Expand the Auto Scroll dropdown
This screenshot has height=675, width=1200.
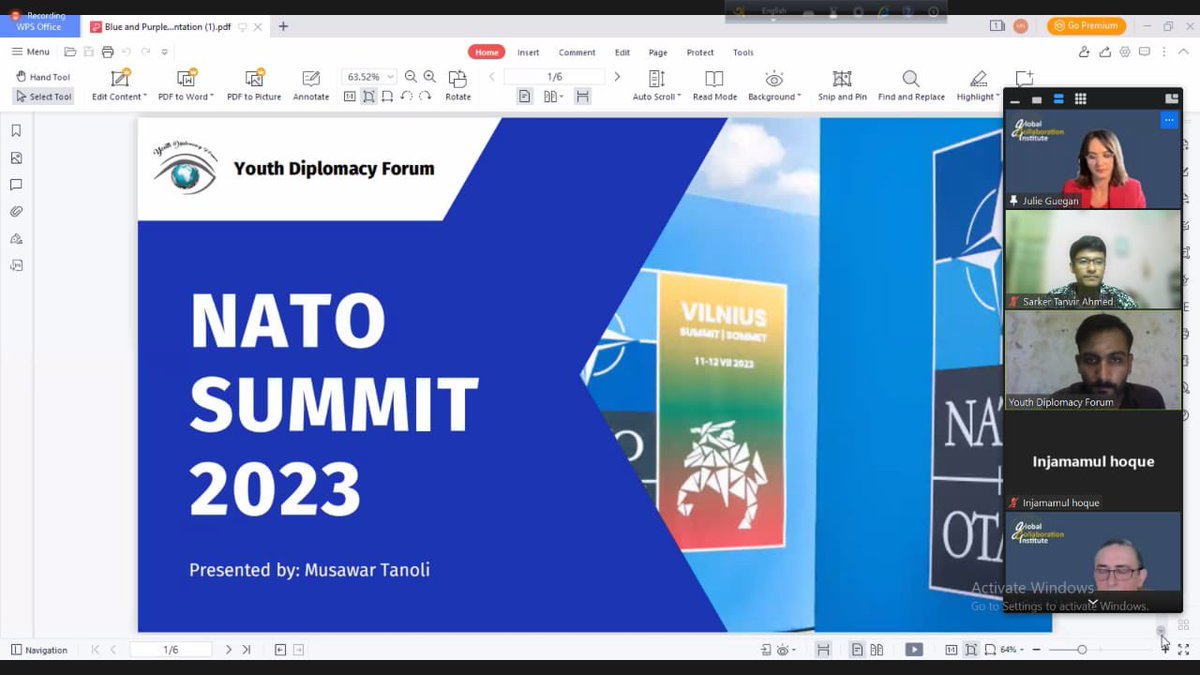(x=679, y=97)
